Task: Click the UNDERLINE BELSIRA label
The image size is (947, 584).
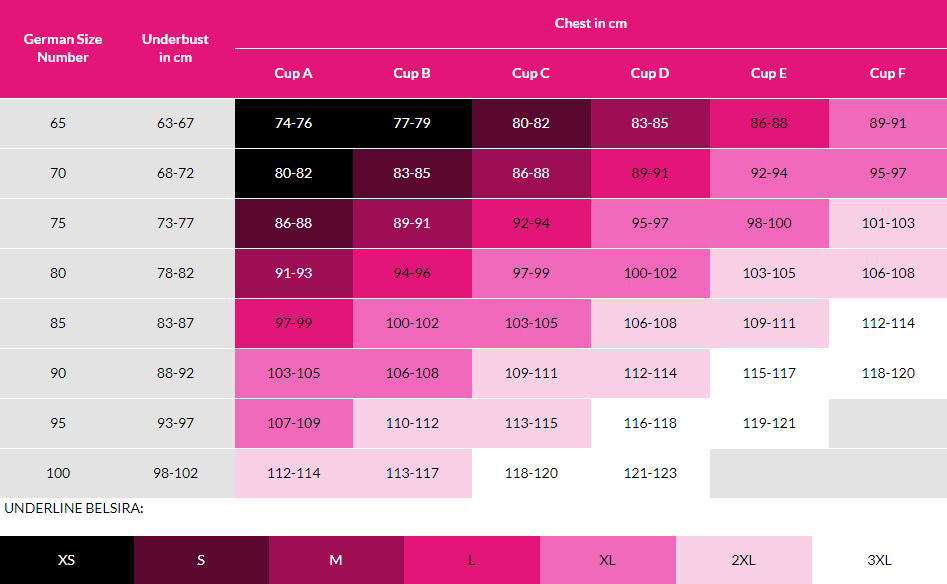Action: 74,508
